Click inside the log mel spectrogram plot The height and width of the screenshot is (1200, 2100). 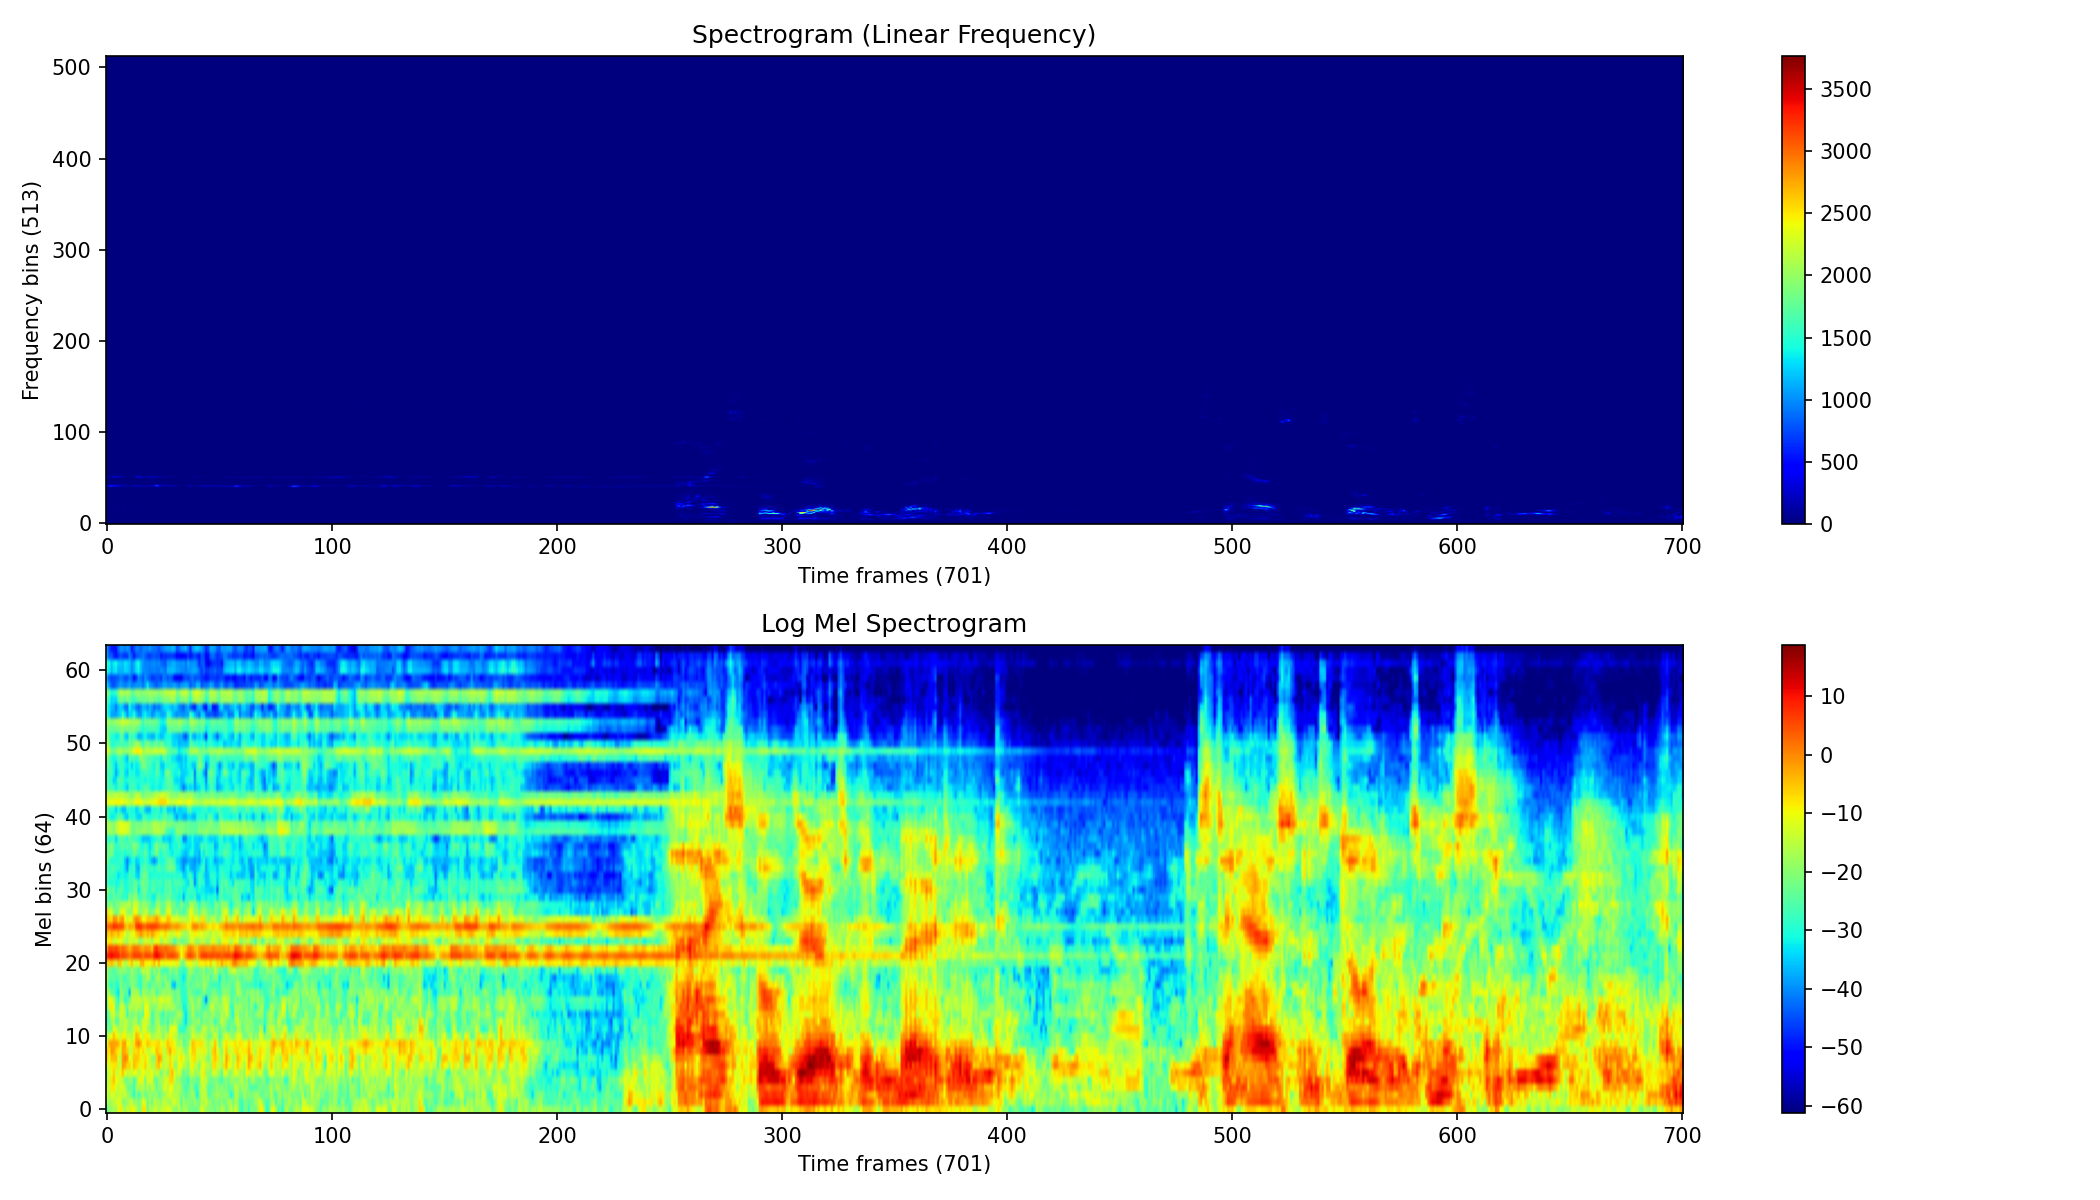(x=894, y=879)
